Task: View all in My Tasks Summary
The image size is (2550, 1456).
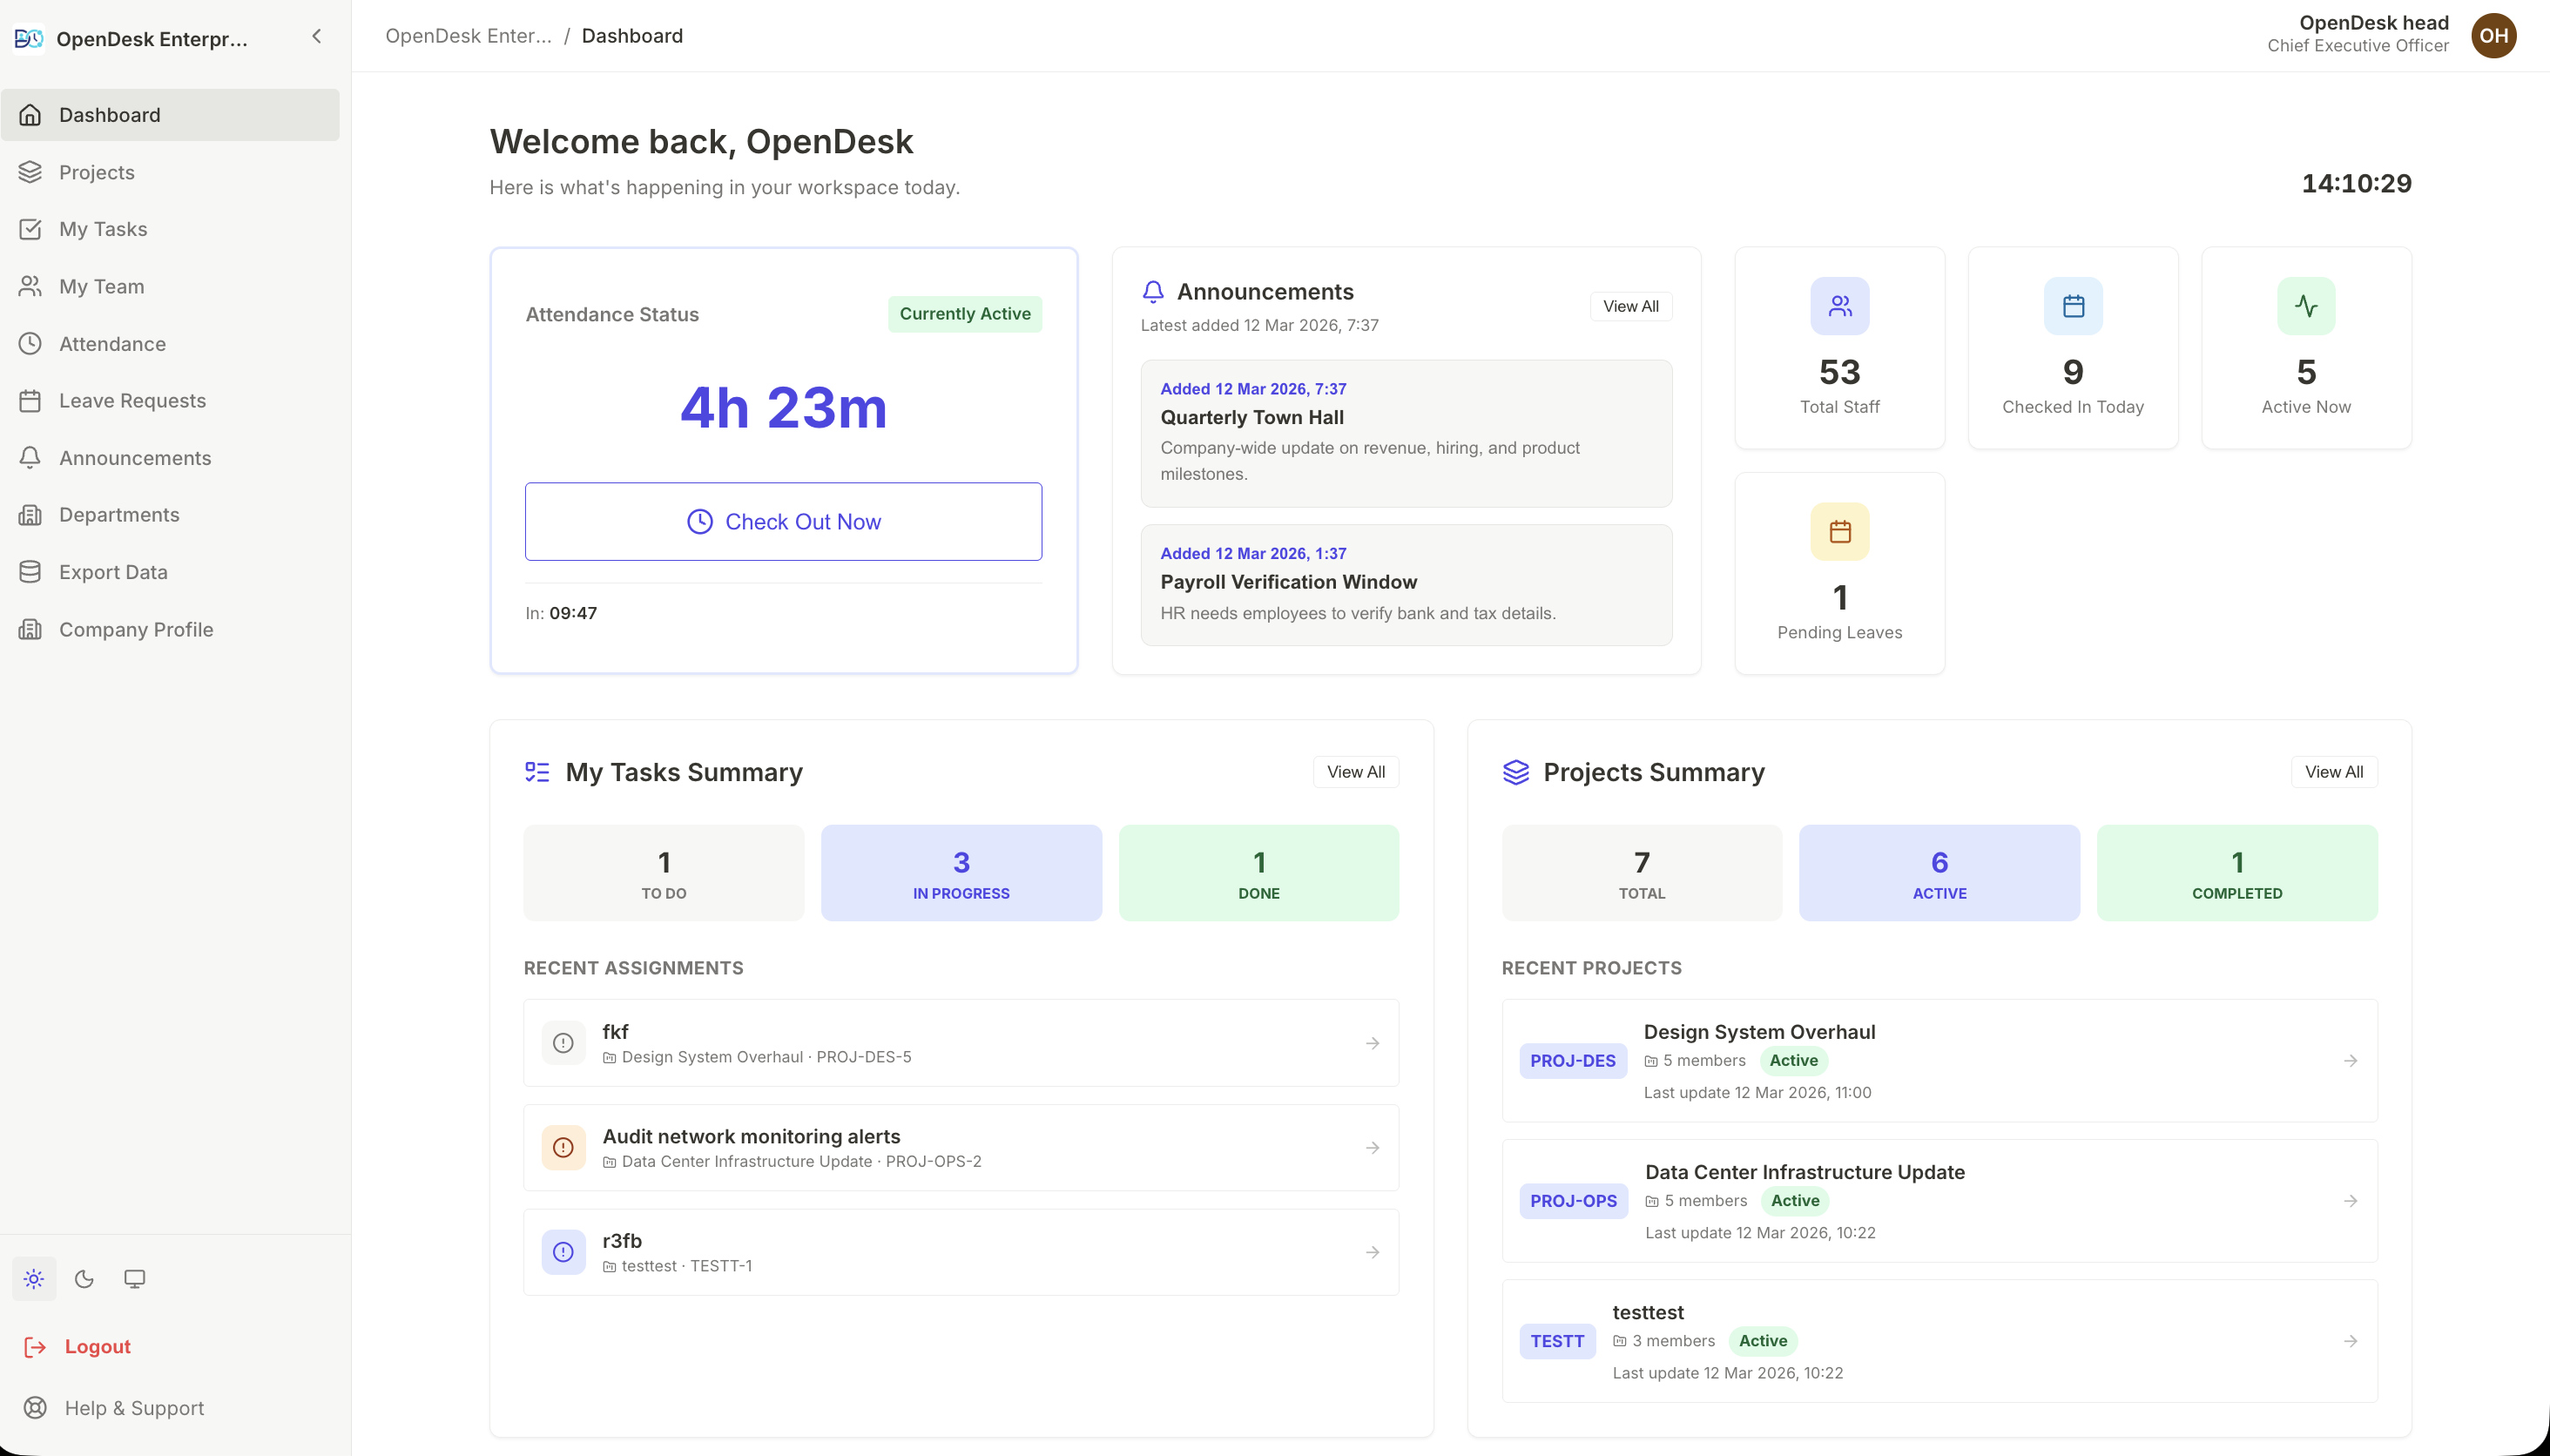Action: click(x=1356, y=772)
